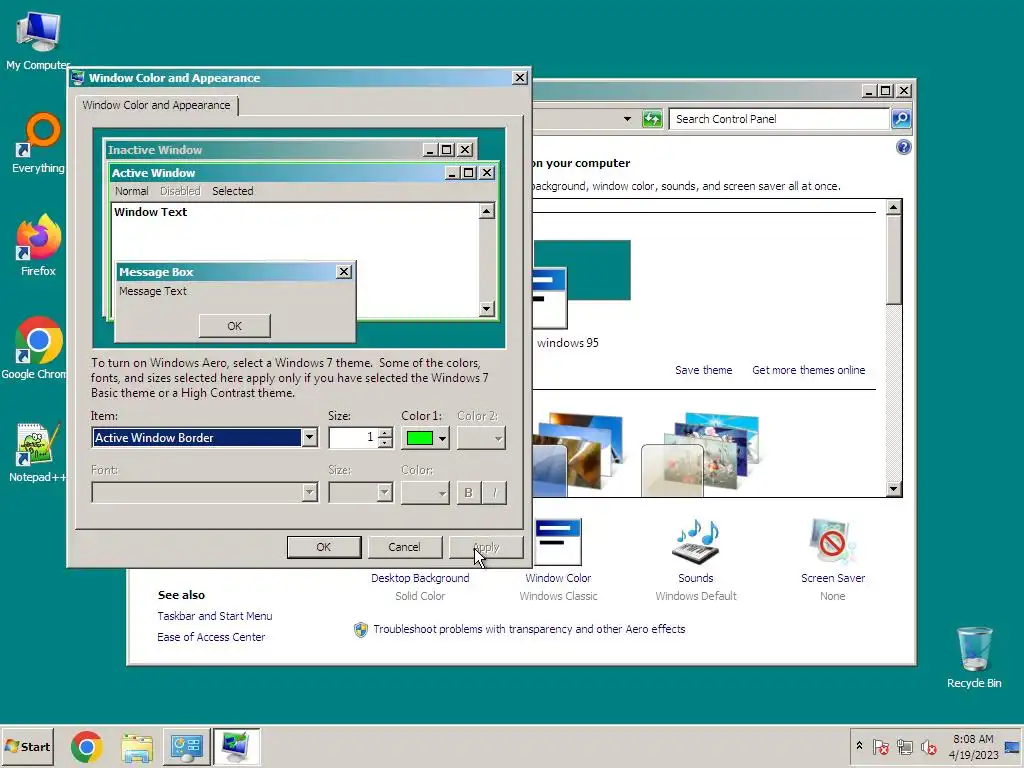Show hidden tray icons arrow

coord(859,746)
